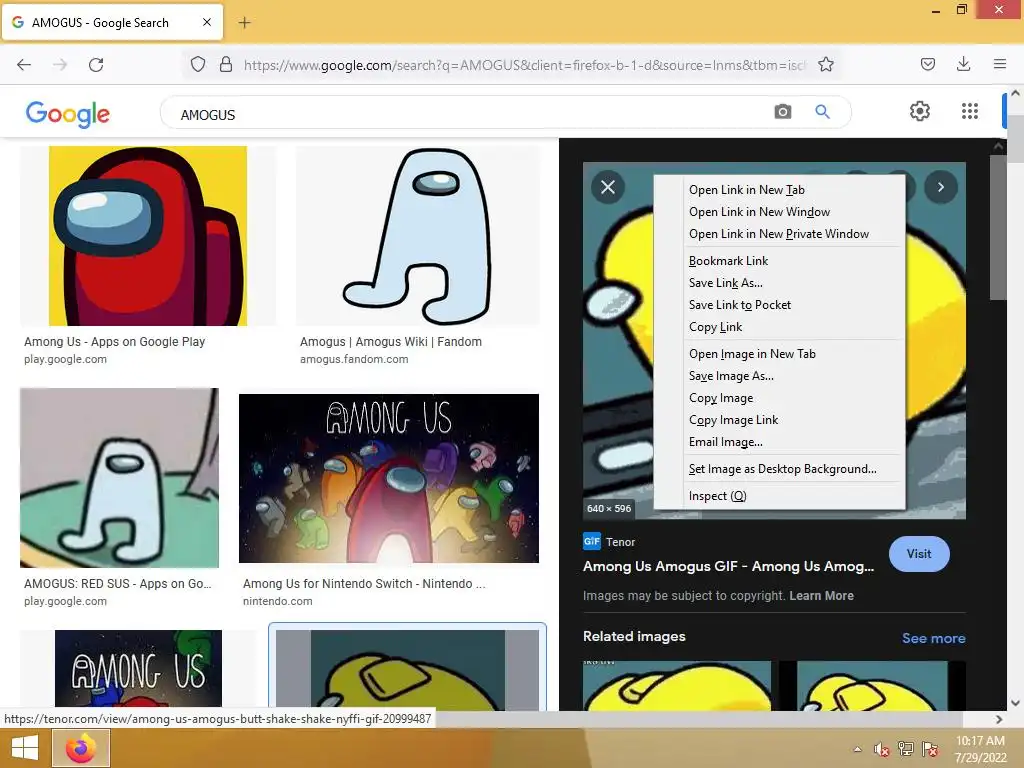Click the page vertical scrollbar thumb
Viewport: 1024px width, 768px height.
pyautogui.click(x=1016, y=138)
